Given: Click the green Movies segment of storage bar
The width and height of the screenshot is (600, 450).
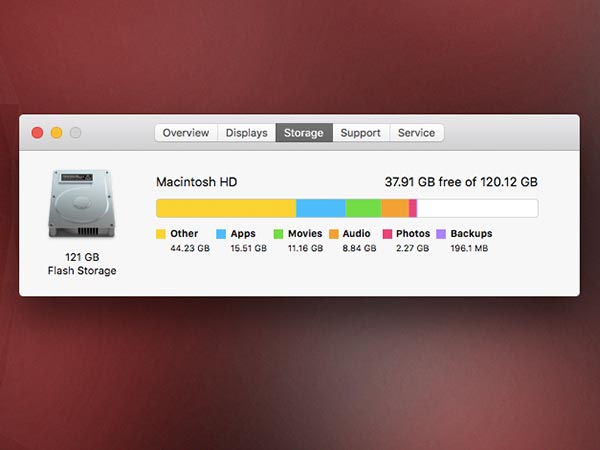Looking at the screenshot, I should point(364,208).
